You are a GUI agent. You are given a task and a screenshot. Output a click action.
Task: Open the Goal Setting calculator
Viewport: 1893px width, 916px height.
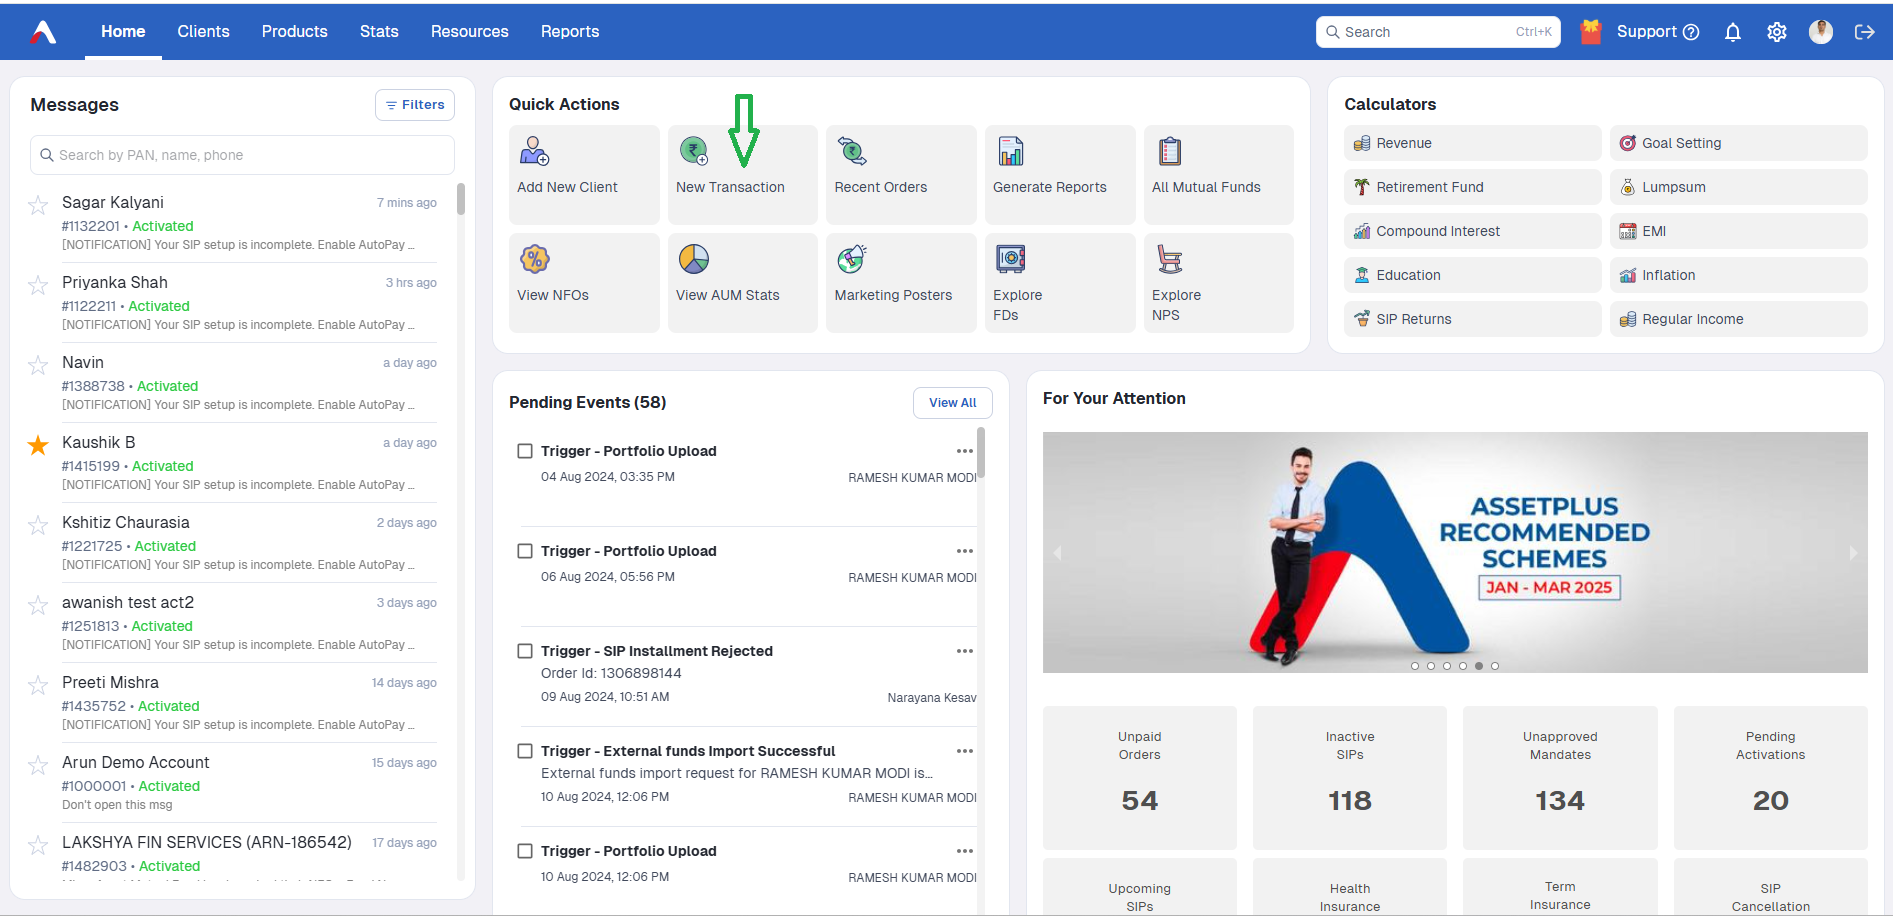click(1738, 143)
